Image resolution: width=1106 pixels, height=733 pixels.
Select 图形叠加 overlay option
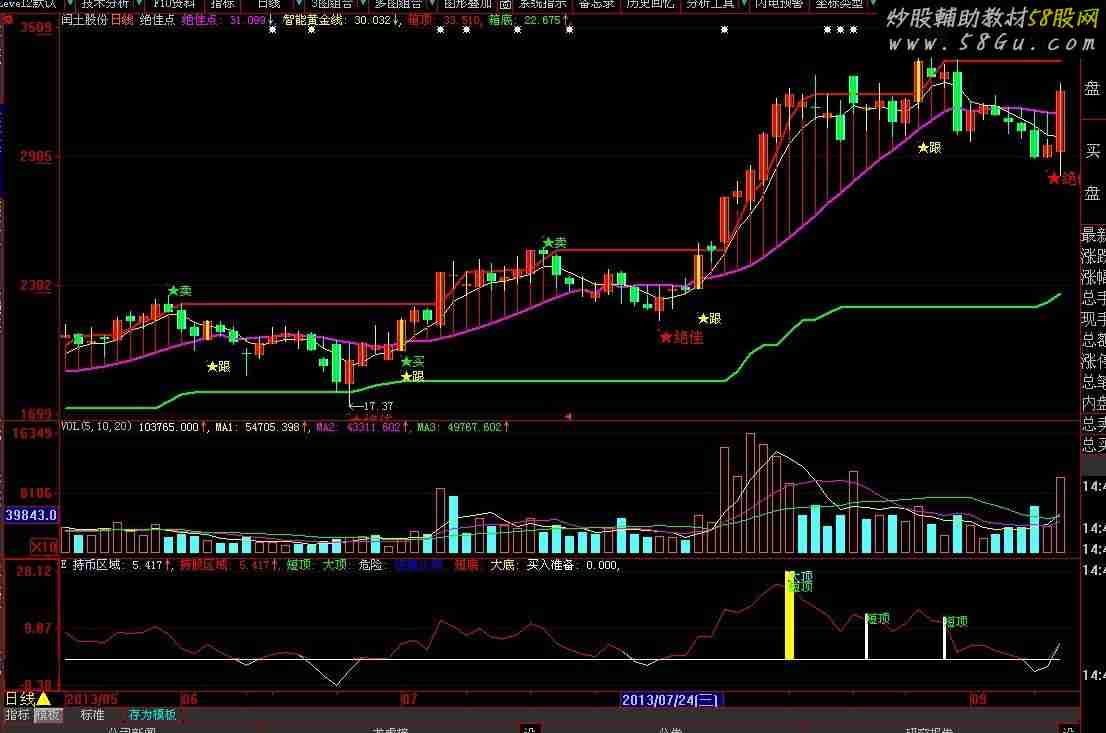coord(467,4)
